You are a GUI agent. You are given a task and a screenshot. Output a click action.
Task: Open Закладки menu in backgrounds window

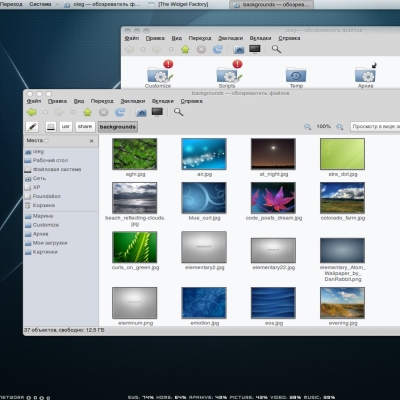point(133,101)
